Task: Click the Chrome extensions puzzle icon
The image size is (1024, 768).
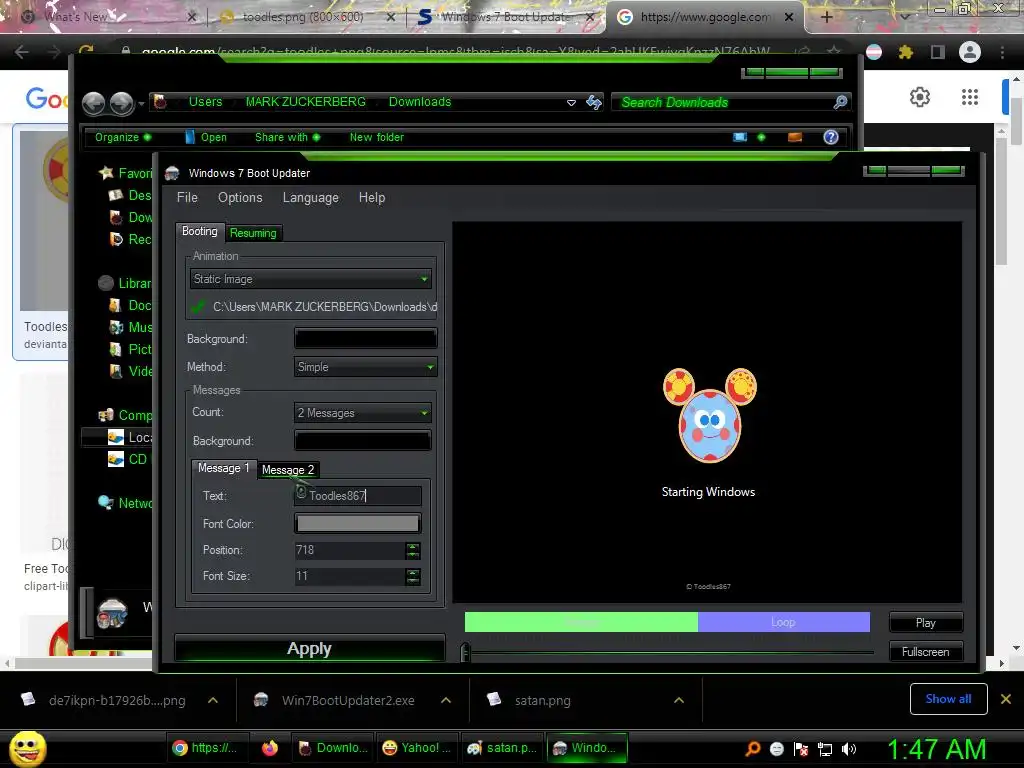Action: coord(905,52)
